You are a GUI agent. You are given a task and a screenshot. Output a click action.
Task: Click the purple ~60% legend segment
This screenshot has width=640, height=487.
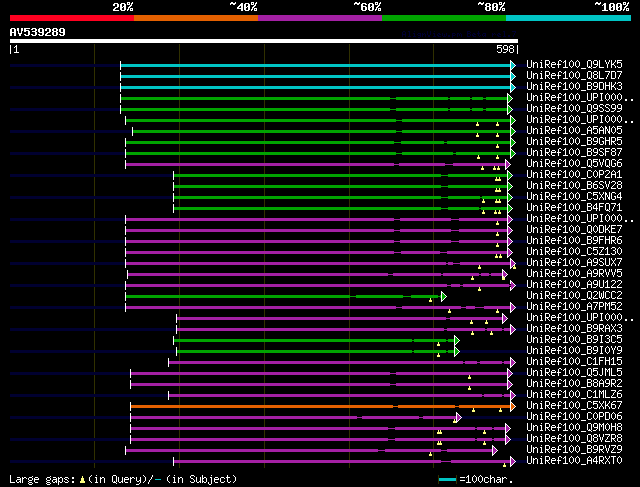pyautogui.click(x=320, y=18)
